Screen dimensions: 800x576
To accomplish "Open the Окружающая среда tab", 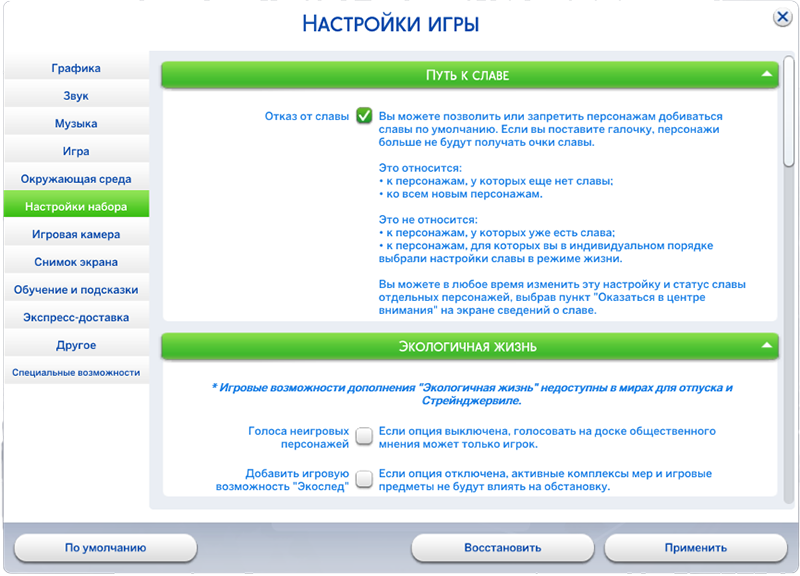I will 76,179.
